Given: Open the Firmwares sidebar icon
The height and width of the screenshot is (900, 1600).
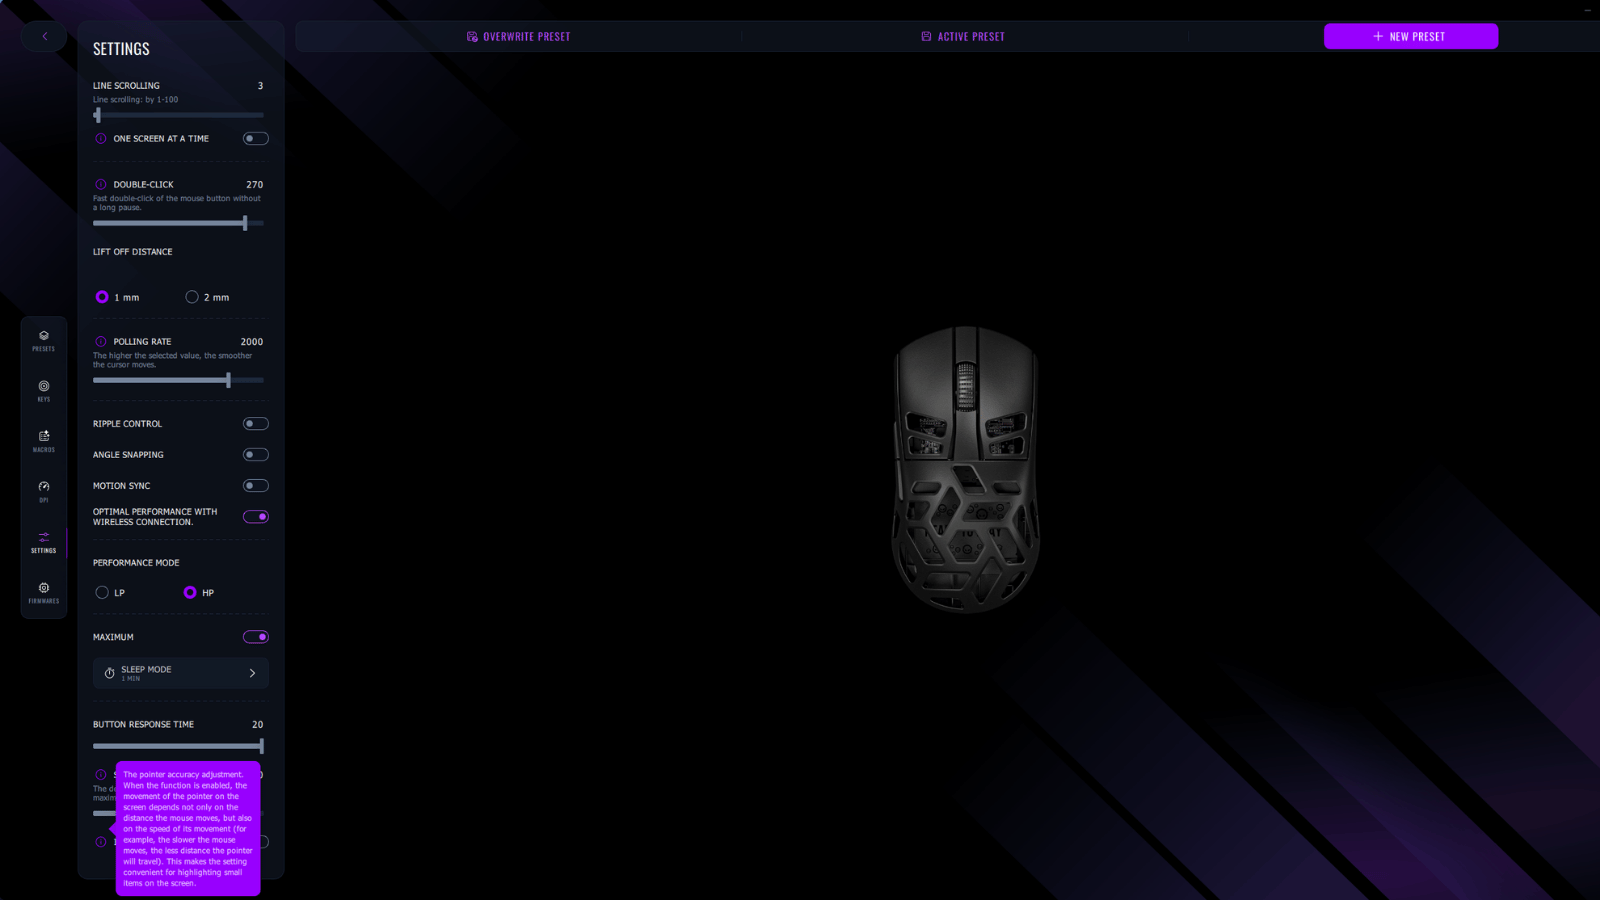Looking at the screenshot, I should 44,592.
